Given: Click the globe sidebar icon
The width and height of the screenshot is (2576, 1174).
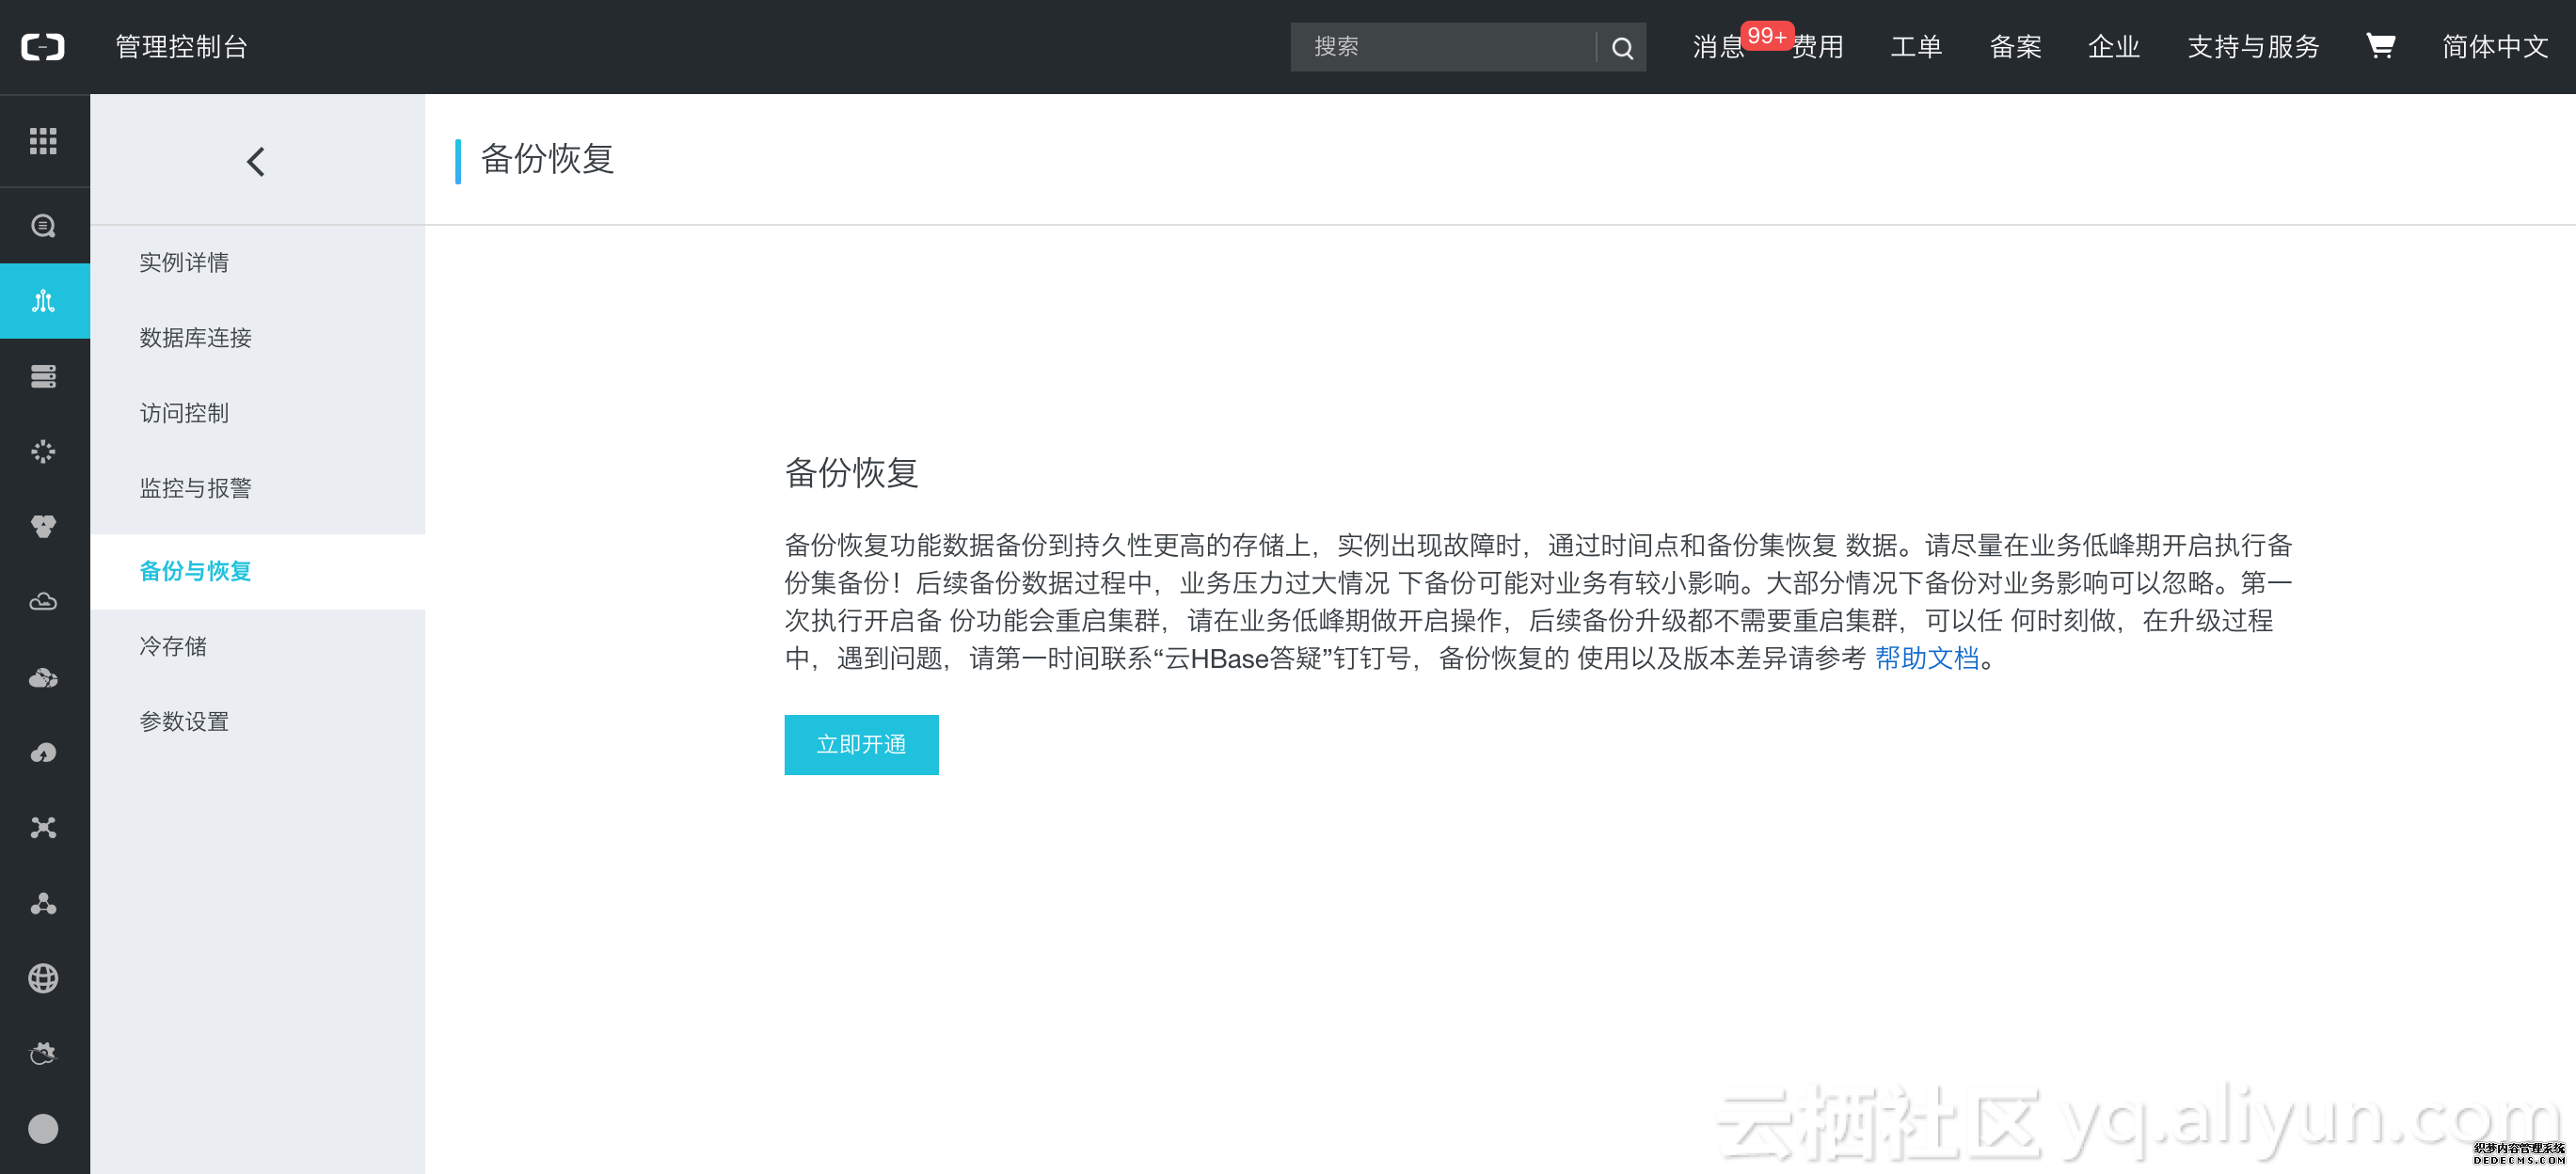Looking at the screenshot, I should [43, 978].
